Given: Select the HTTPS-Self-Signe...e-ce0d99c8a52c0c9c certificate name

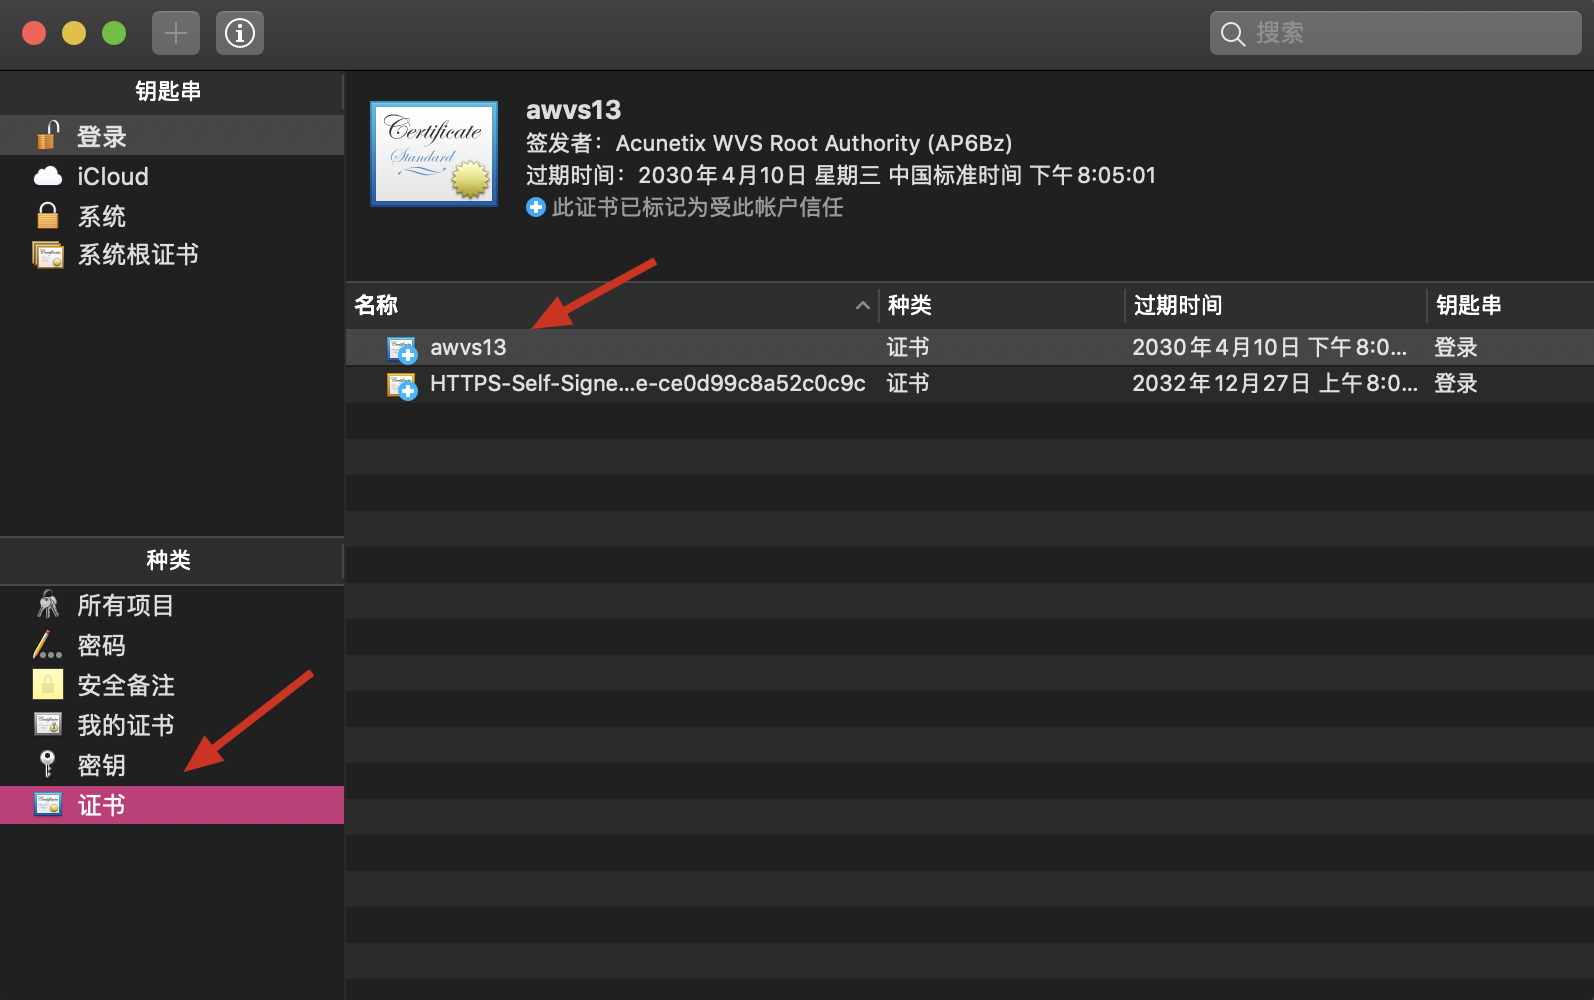Looking at the screenshot, I should point(648,383).
